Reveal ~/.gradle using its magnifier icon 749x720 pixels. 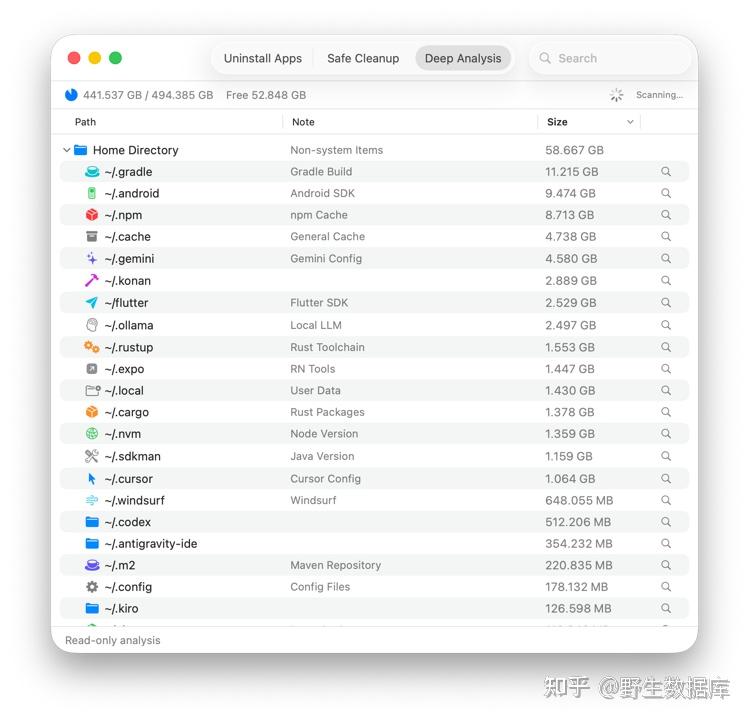point(666,171)
